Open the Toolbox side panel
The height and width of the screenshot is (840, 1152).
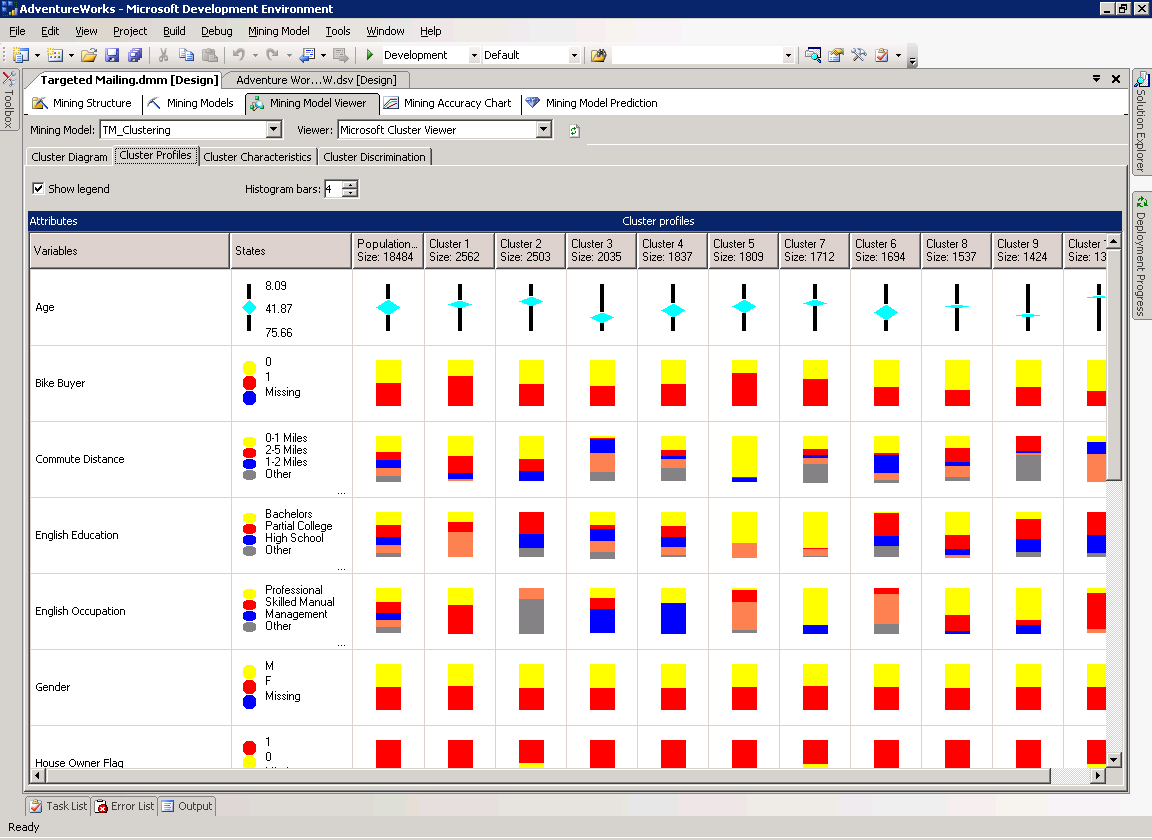click(9, 100)
